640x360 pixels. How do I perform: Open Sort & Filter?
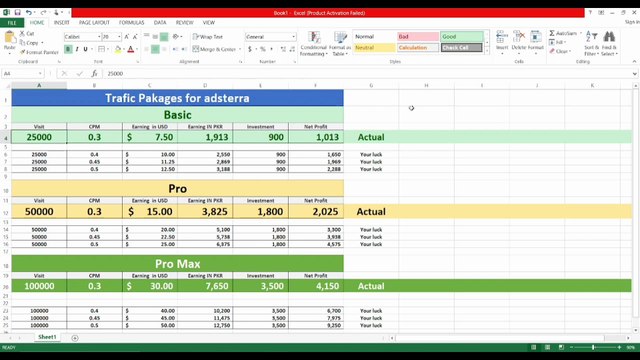point(591,43)
